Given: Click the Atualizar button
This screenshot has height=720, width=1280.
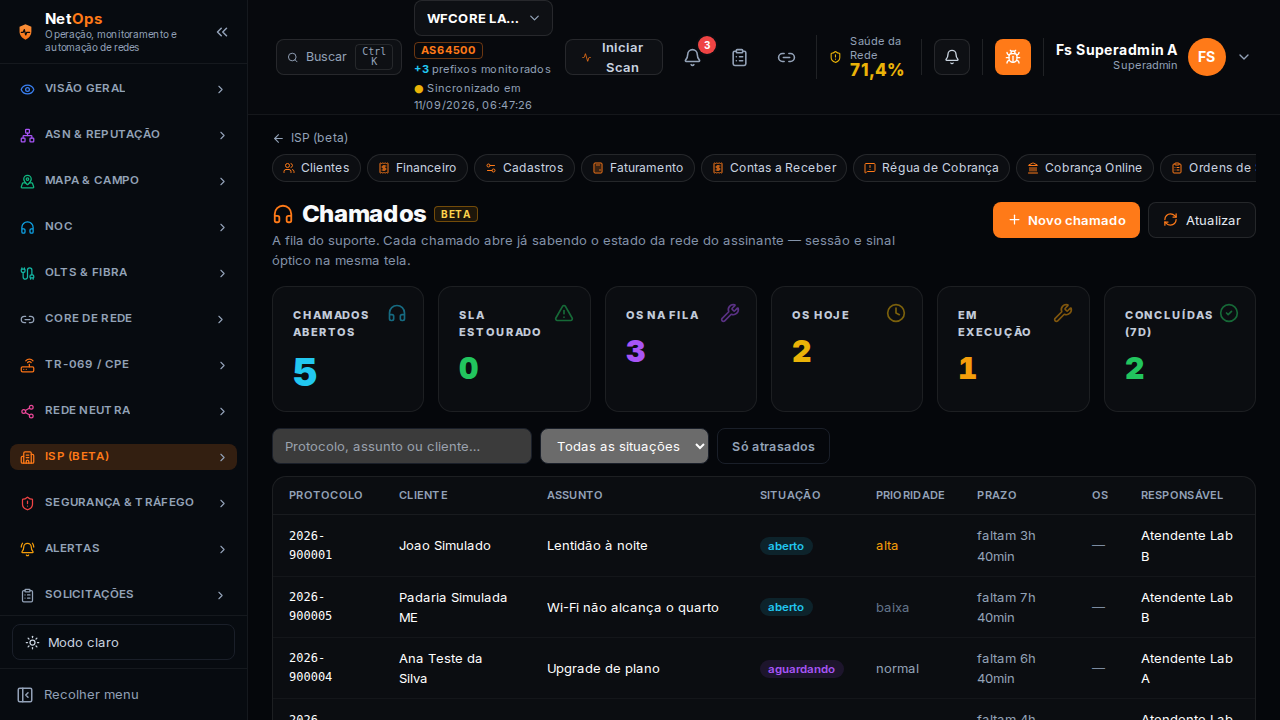Looking at the screenshot, I should pos(1202,220).
